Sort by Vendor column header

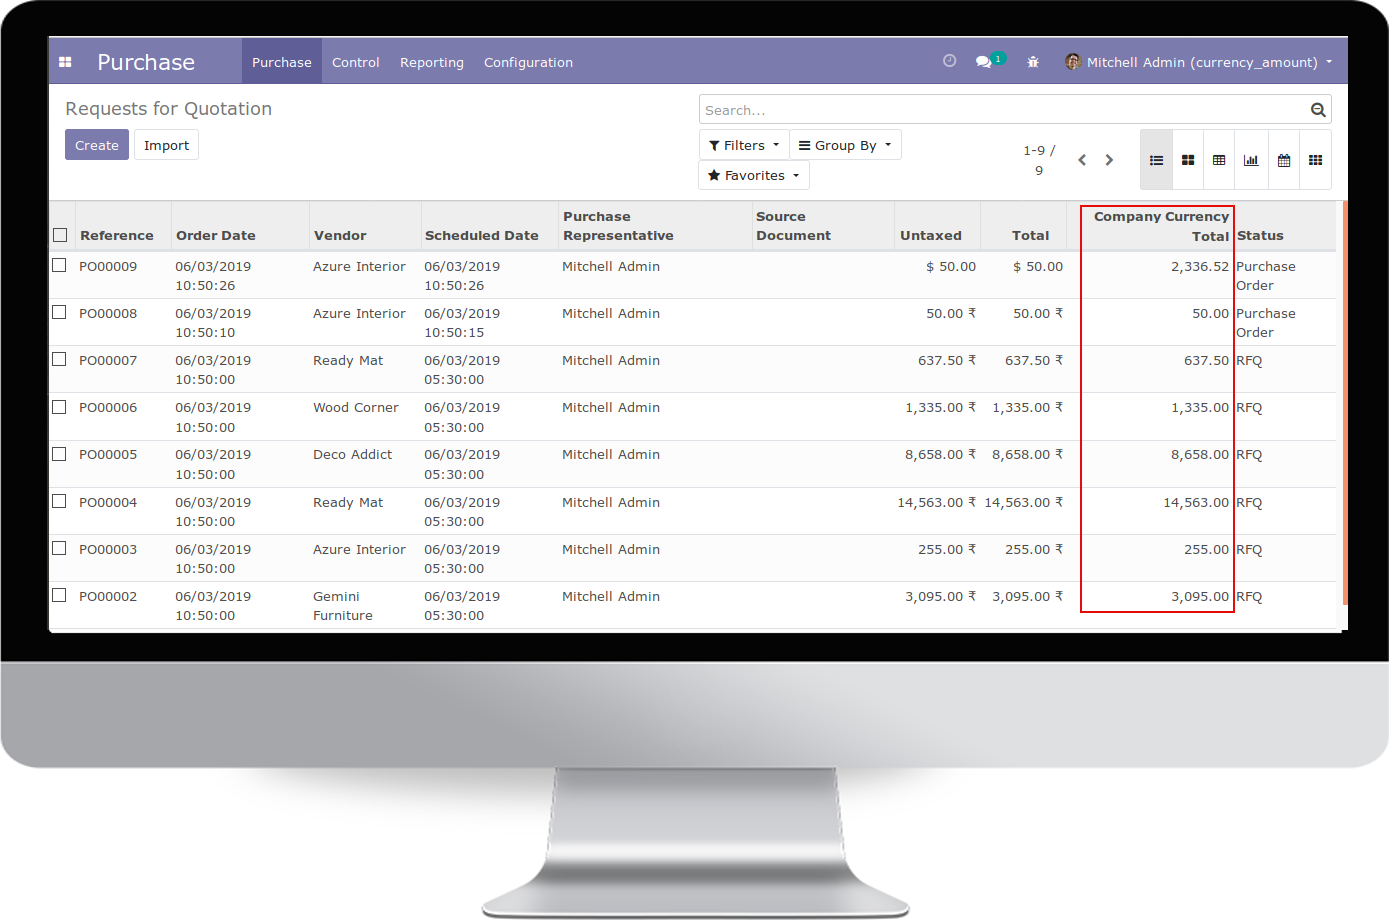[x=340, y=236]
